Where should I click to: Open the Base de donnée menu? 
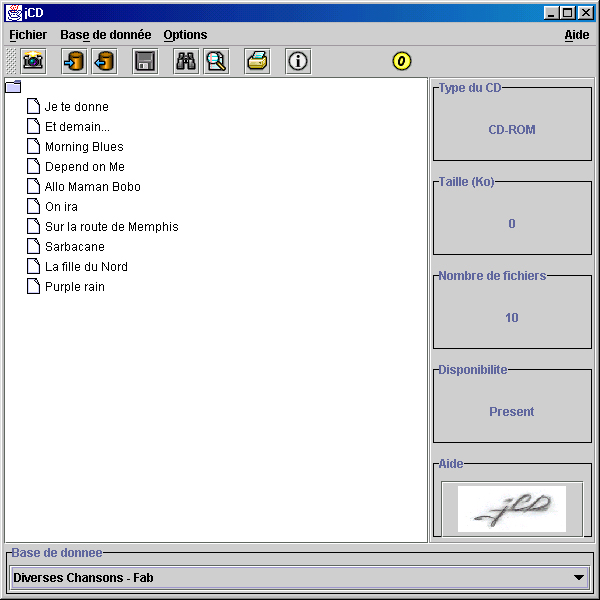coord(105,35)
